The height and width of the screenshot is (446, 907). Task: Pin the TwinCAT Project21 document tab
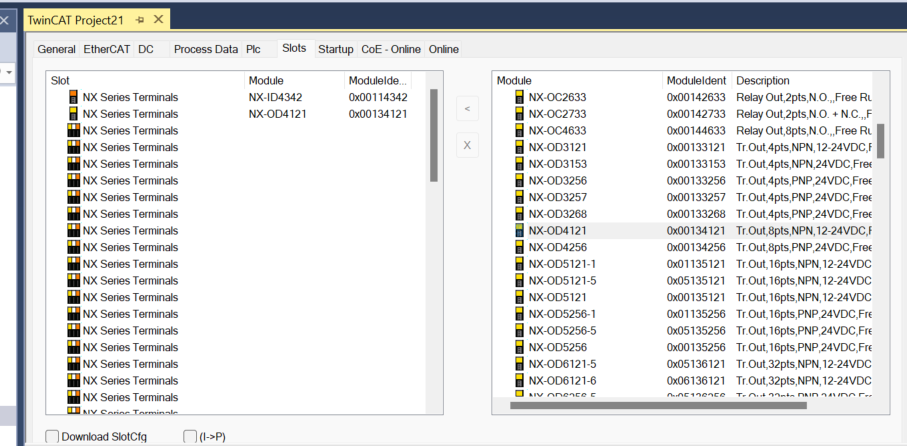[140, 20]
